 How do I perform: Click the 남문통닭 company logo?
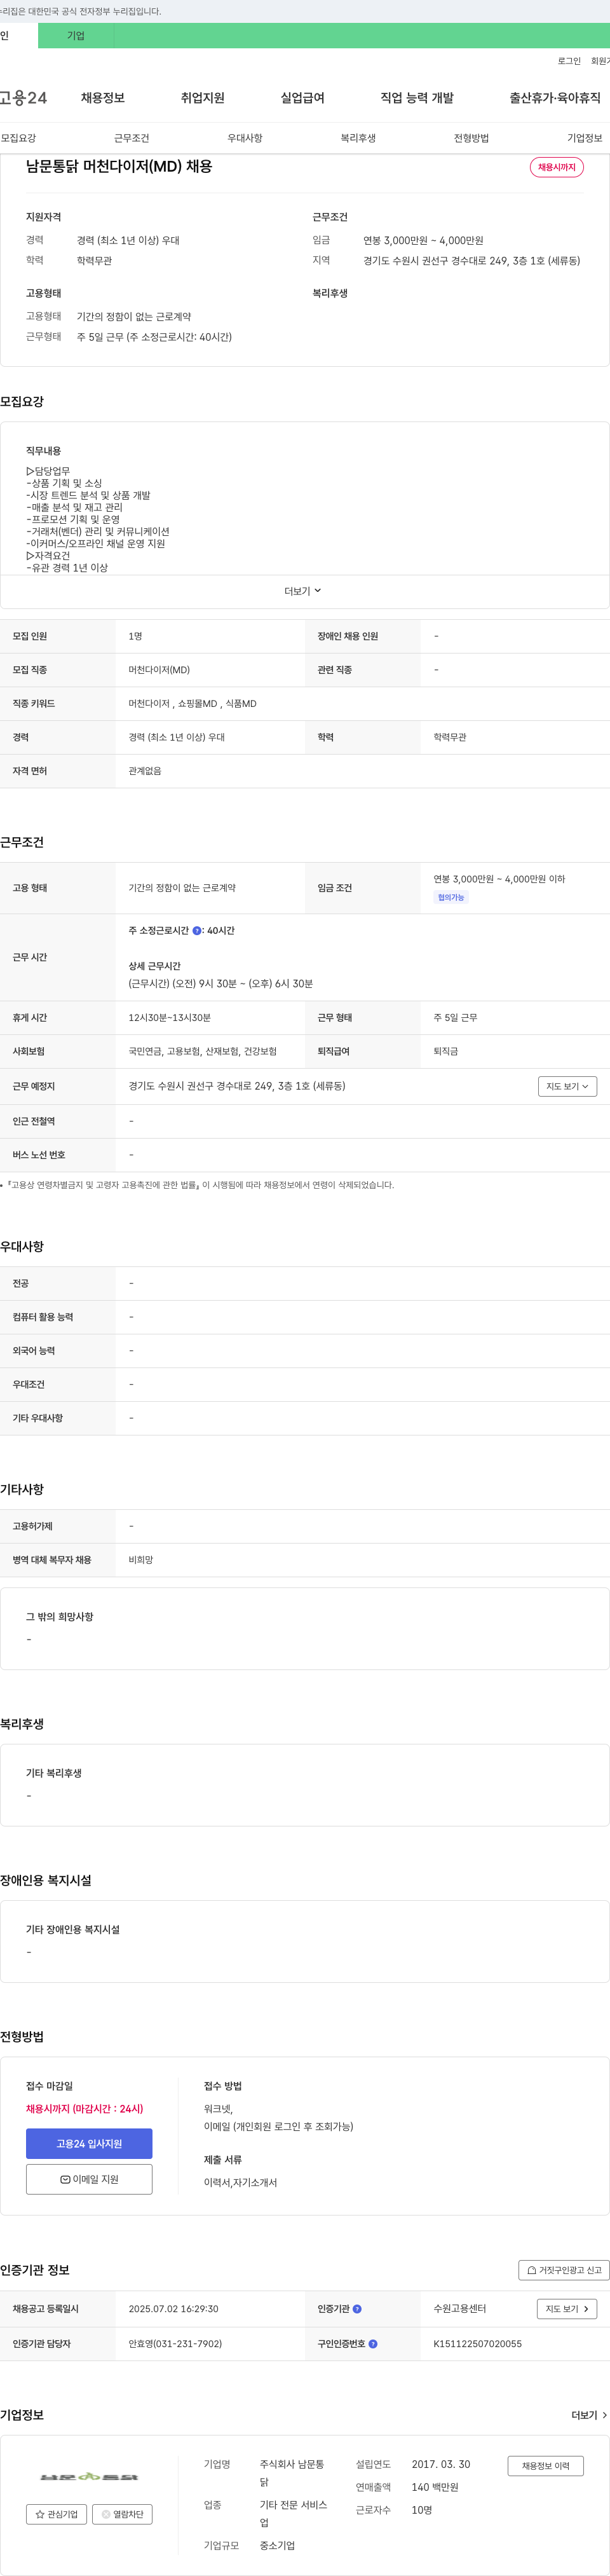(x=89, y=2476)
